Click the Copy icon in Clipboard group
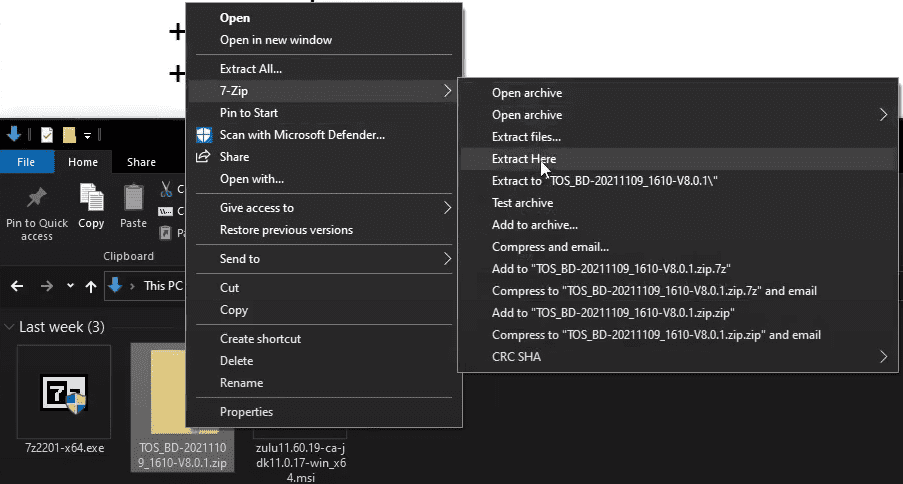The image size is (903, 484). [x=91, y=198]
